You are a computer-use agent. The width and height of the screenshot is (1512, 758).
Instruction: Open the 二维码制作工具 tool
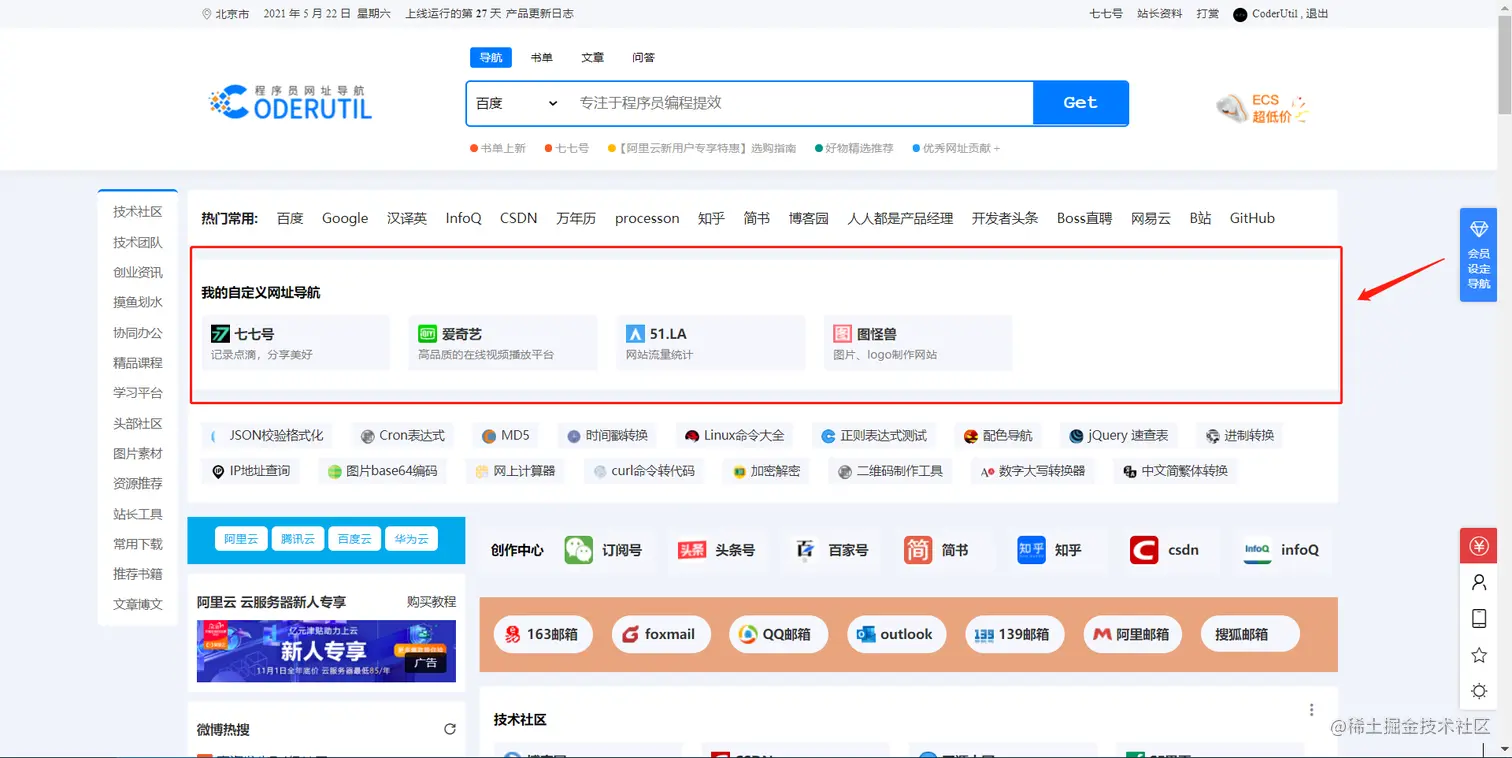tap(890, 471)
